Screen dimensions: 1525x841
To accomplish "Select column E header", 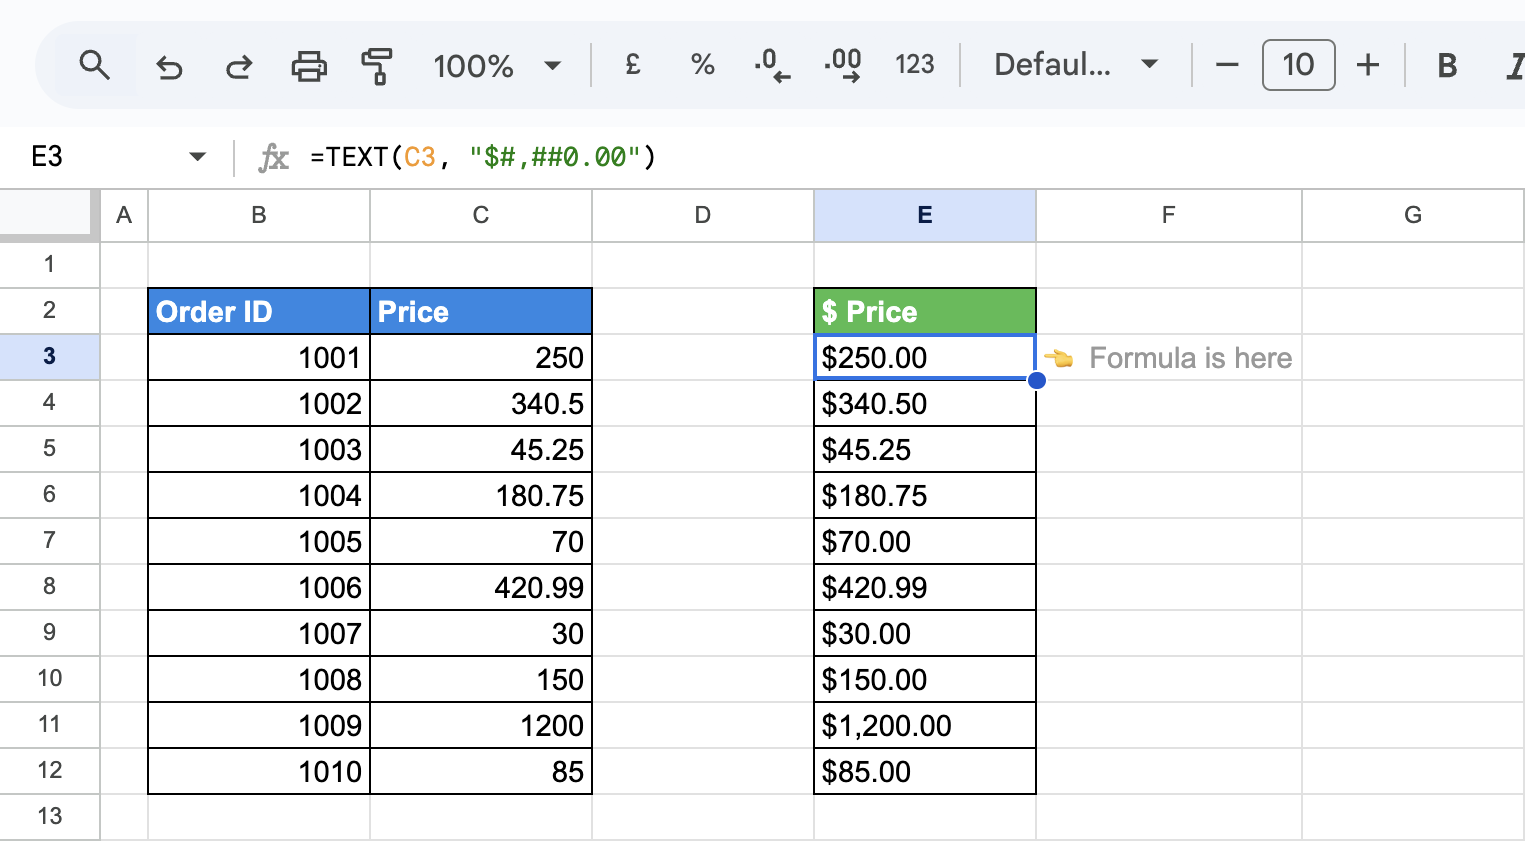I will [925, 215].
